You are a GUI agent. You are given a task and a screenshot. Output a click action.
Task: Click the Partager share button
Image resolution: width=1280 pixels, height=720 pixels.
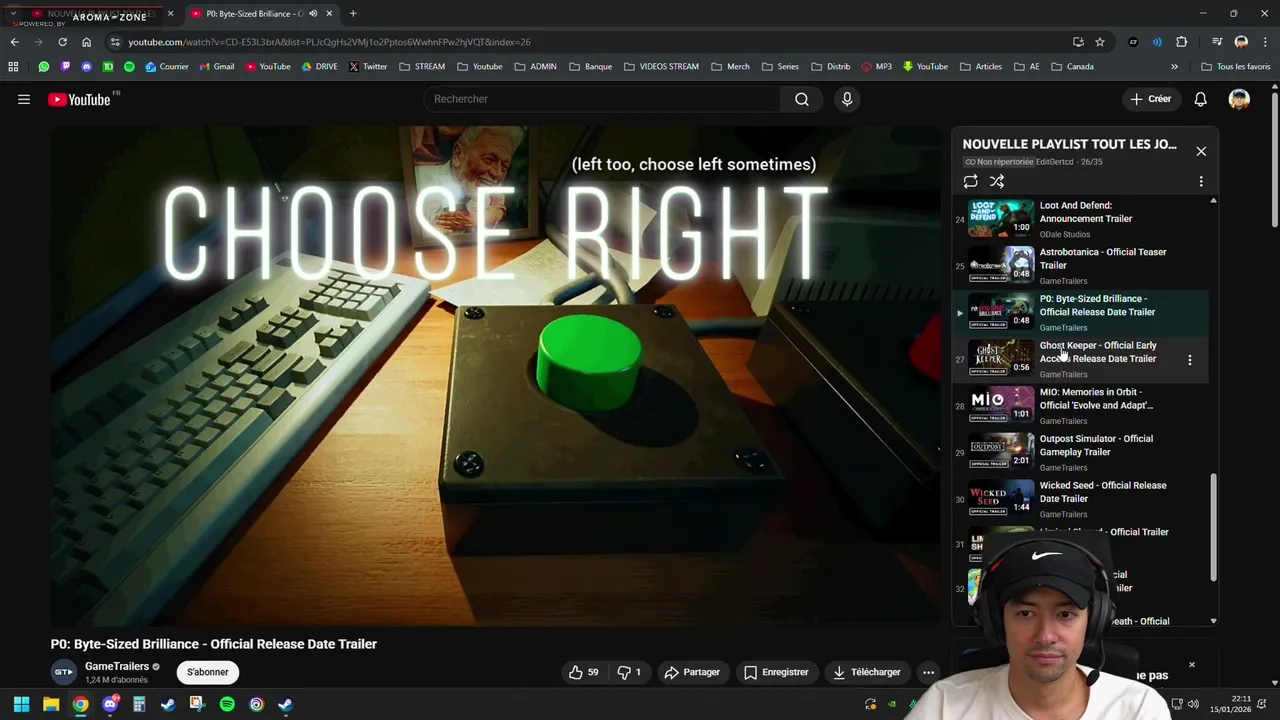point(692,672)
